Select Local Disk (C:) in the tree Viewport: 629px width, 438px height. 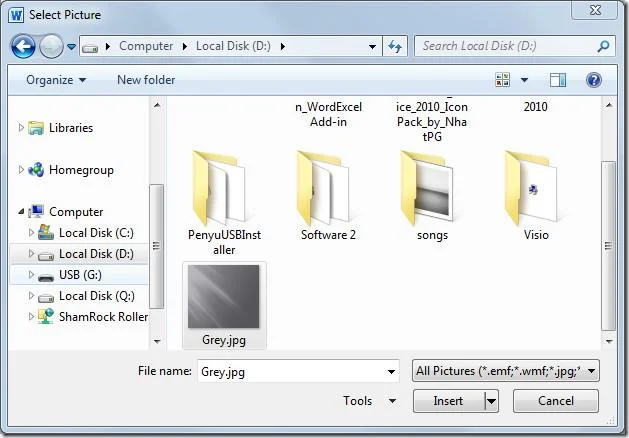point(96,233)
